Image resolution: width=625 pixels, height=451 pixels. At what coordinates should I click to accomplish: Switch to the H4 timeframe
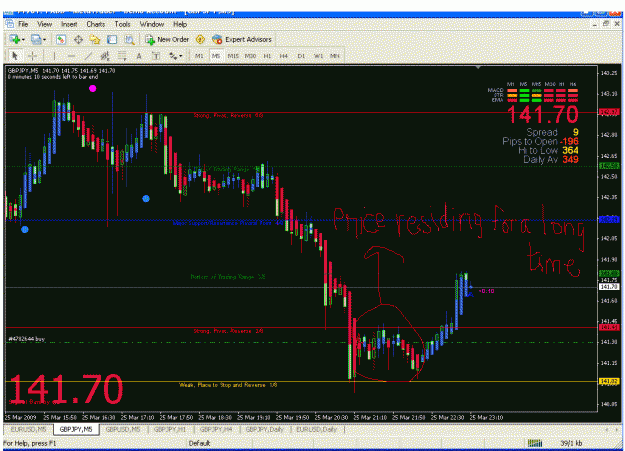tap(284, 56)
